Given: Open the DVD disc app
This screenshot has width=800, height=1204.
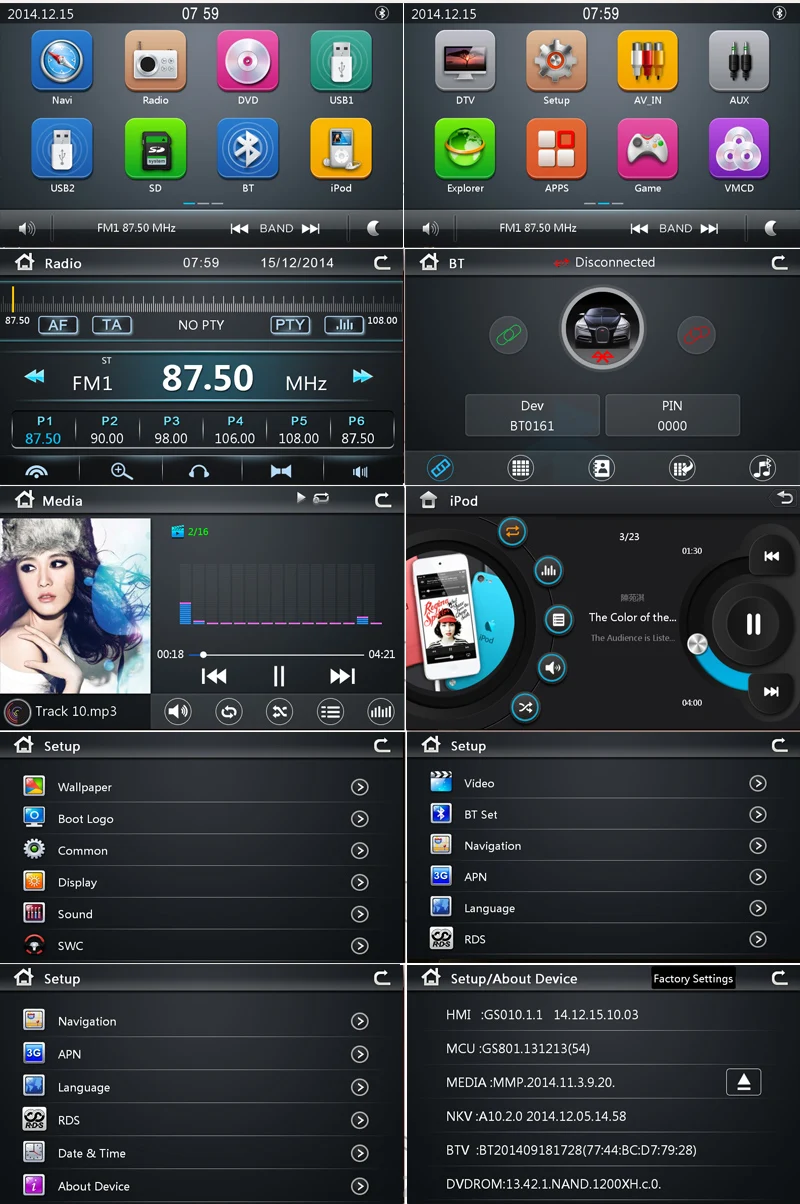Looking at the screenshot, I should coord(248,61).
